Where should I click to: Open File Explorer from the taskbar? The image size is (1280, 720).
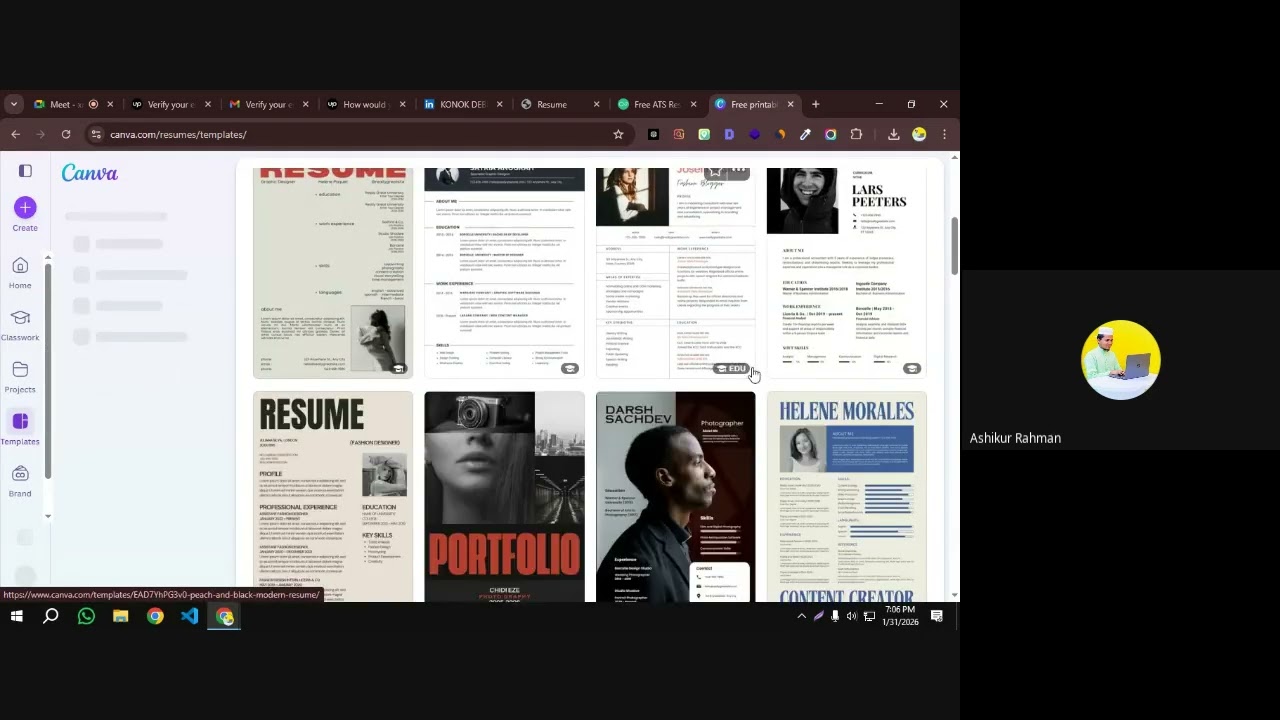[x=120, y=616]
